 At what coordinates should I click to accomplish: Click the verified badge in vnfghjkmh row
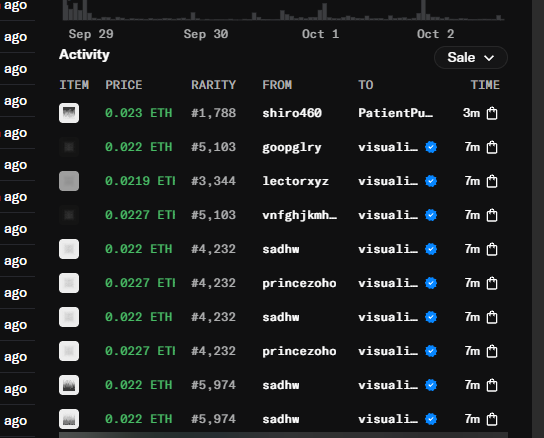(x=431, y=215)
